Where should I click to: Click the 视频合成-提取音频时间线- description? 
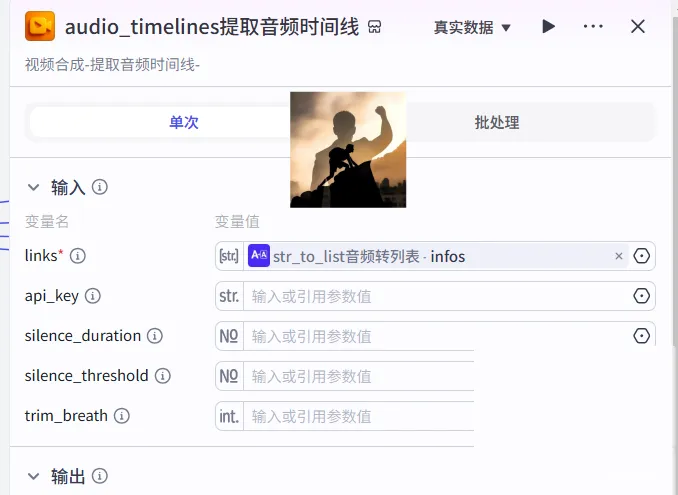(x=112, y=65)
